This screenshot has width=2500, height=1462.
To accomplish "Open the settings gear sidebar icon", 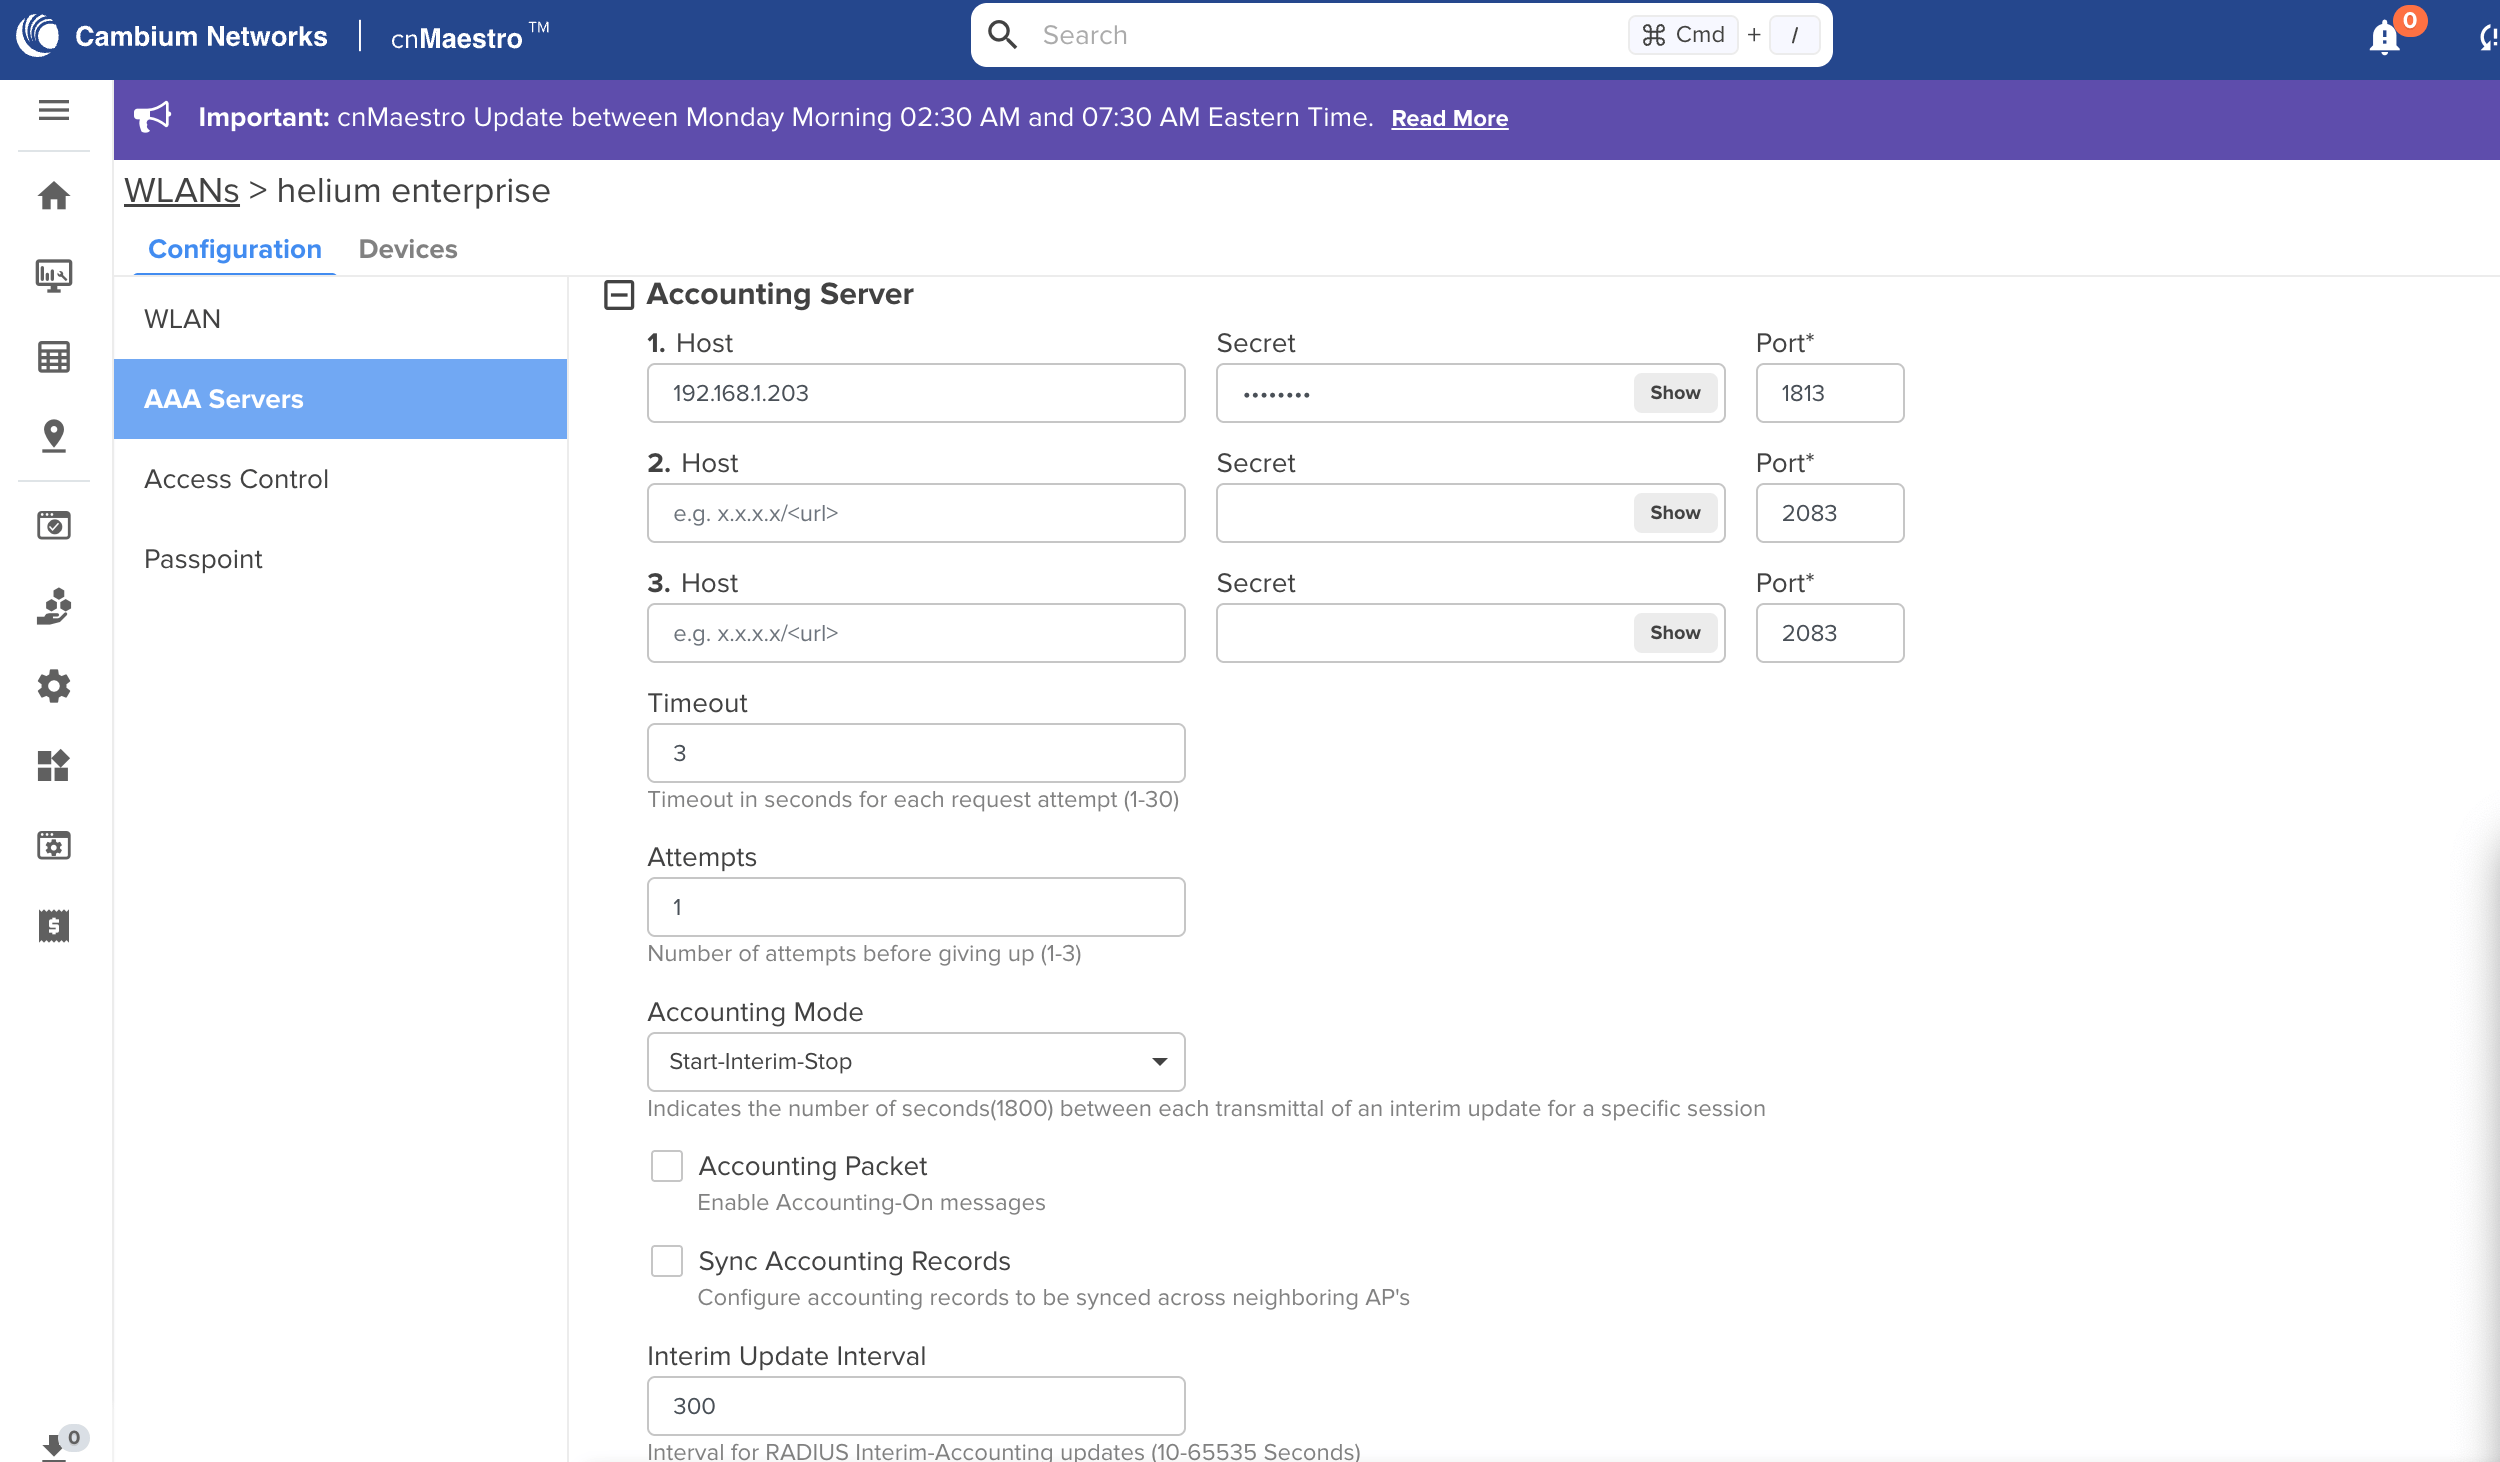I will point(54,686).
